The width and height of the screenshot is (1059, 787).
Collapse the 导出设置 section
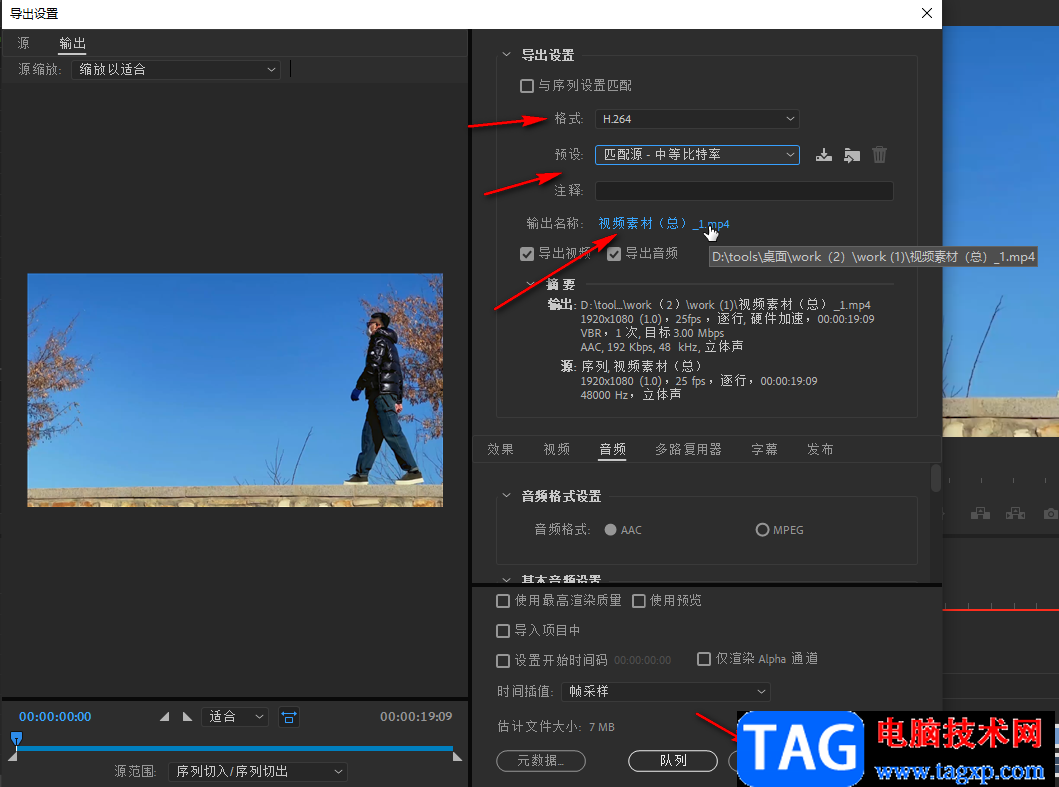tap(507, 55)
